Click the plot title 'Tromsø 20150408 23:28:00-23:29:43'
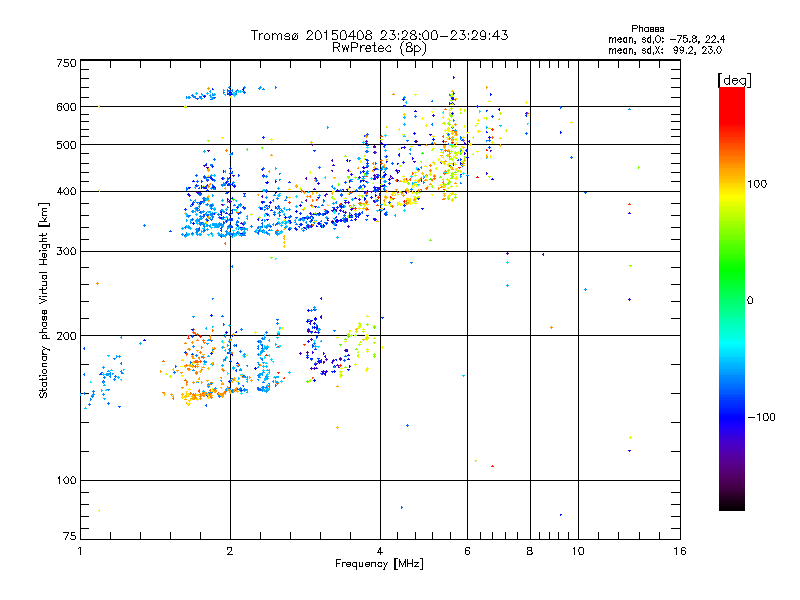 click(x=379, y=35)
